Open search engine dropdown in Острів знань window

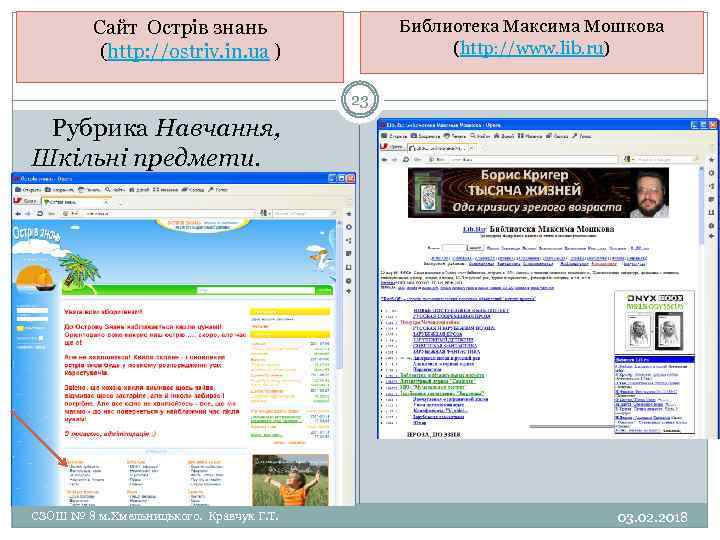(264, 213)
